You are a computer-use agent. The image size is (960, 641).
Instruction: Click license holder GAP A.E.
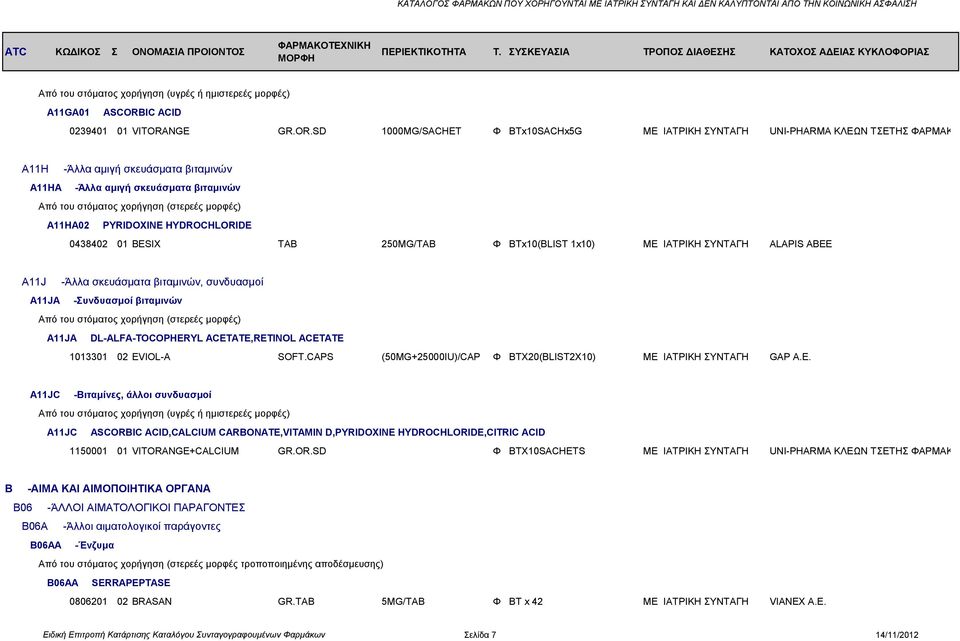pyautogui.click(x=790, y=357)
